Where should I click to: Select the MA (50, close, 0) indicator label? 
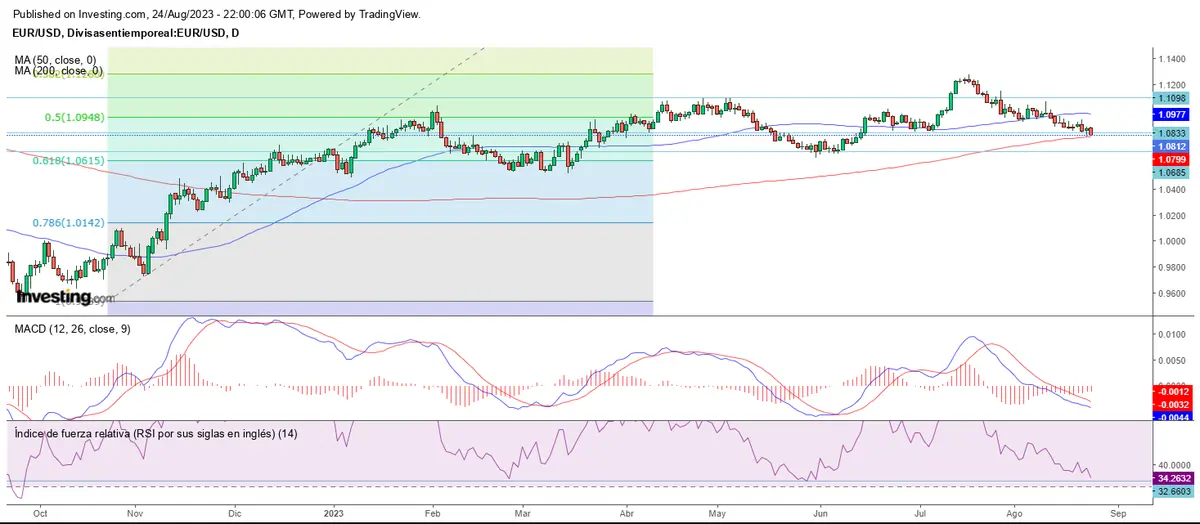point(58,60)
